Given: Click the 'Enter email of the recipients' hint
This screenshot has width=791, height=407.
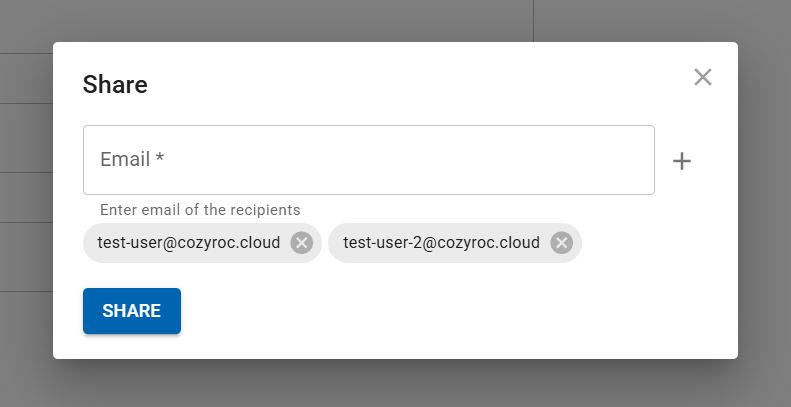Looking at the screenshot, I should [200, 210].
